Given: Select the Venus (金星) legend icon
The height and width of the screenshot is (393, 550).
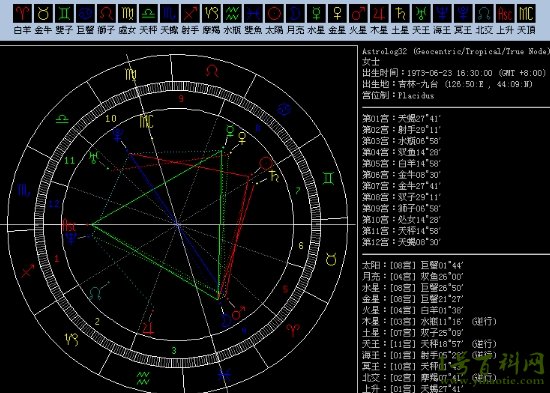Looking at the screenshot, I should (x=337, y=13).
